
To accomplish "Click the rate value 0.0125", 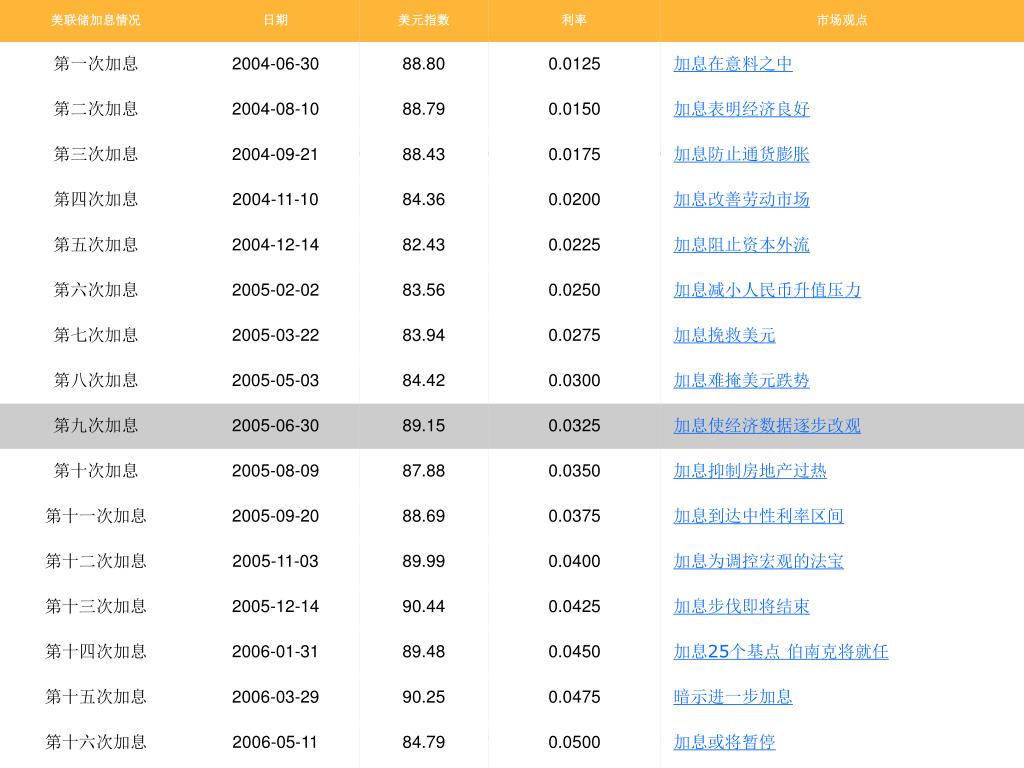I will click(574, 64).
